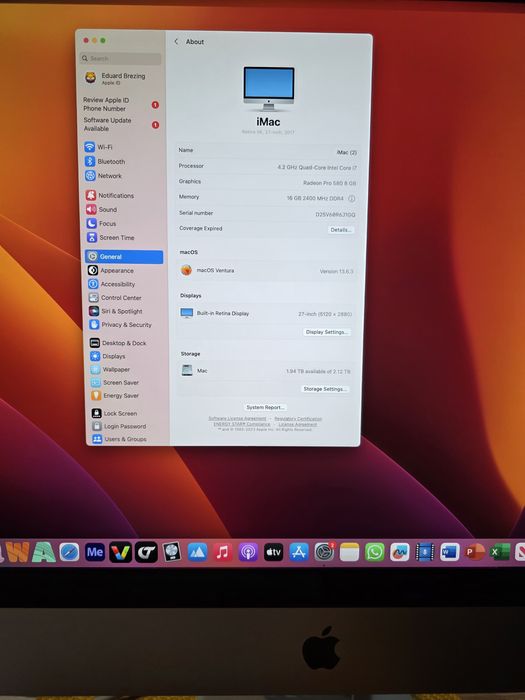Go back using the arrow beside About

pyautogui.click(x=176, y=42)
